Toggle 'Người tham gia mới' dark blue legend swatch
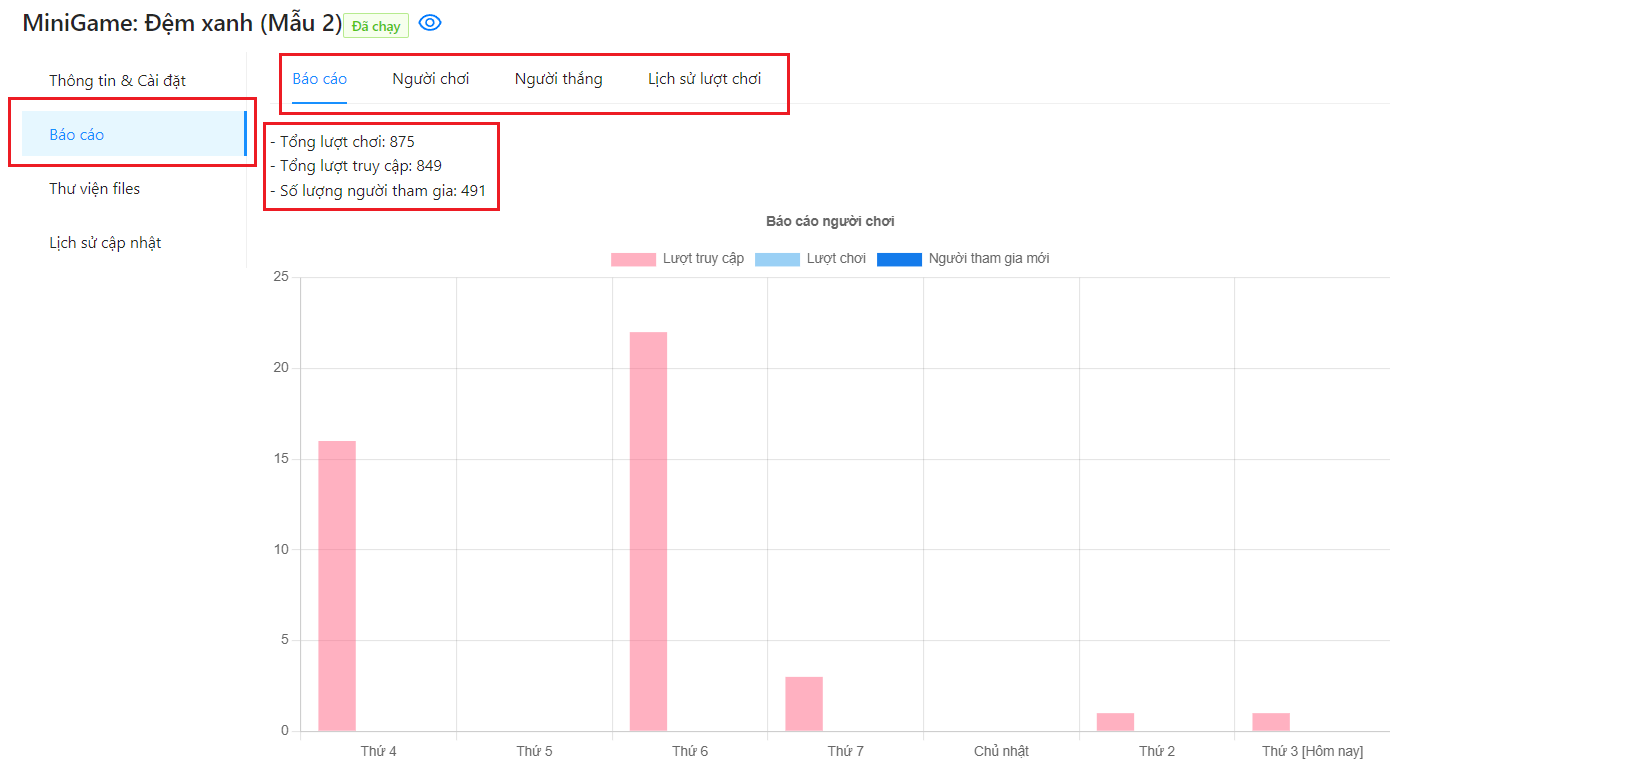The image size is (1630, 774). [x=899, y=259]
